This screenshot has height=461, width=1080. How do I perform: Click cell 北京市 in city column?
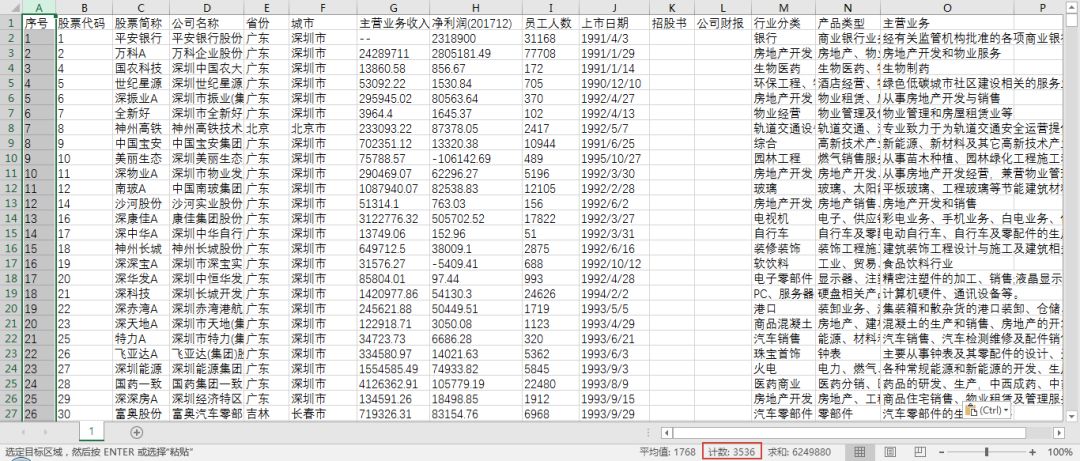322,128
